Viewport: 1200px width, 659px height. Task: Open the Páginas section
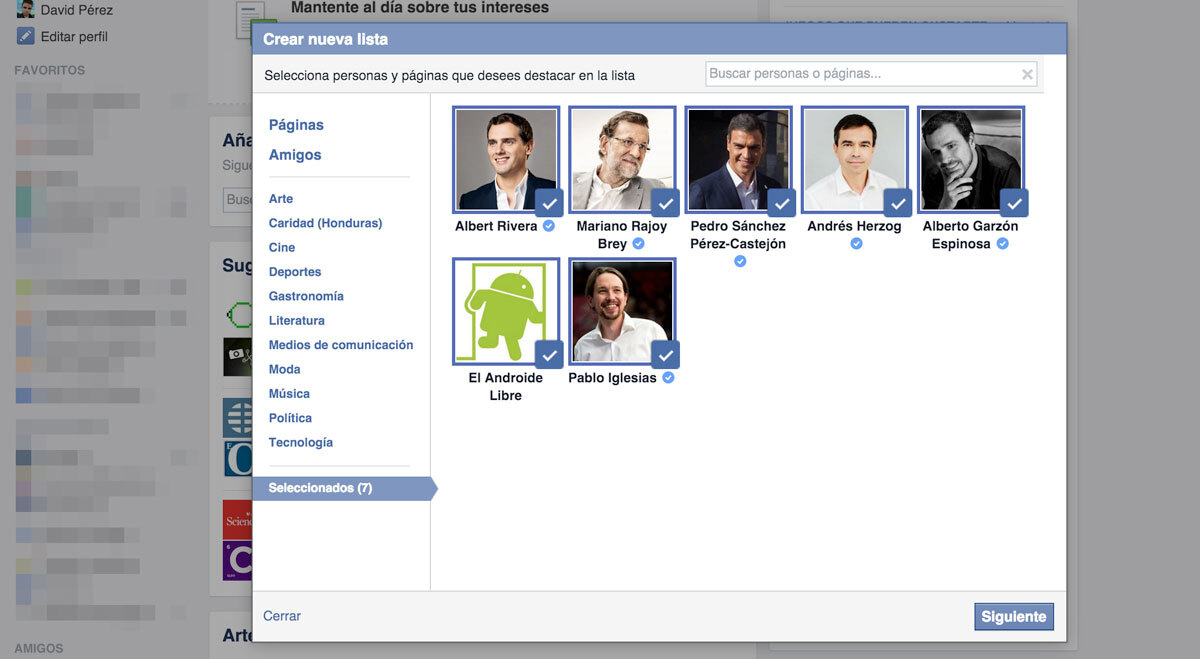point(296,125)
